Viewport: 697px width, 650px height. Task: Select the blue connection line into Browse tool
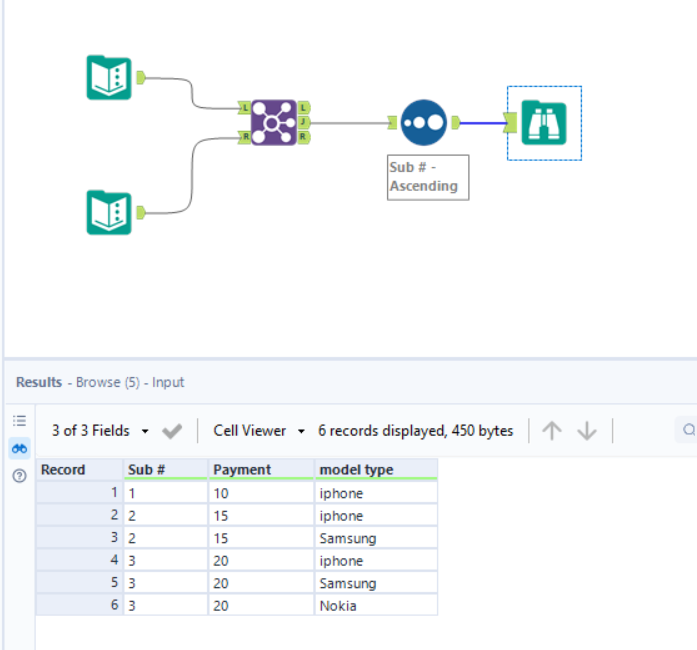[482, 123]
